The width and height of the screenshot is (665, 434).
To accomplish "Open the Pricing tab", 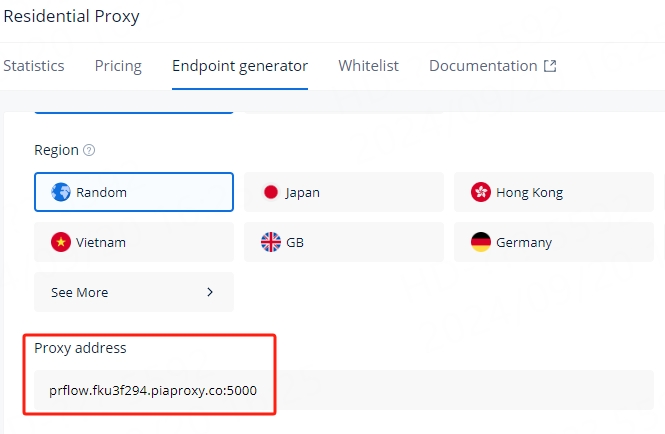I will click(x=118, y=66).
